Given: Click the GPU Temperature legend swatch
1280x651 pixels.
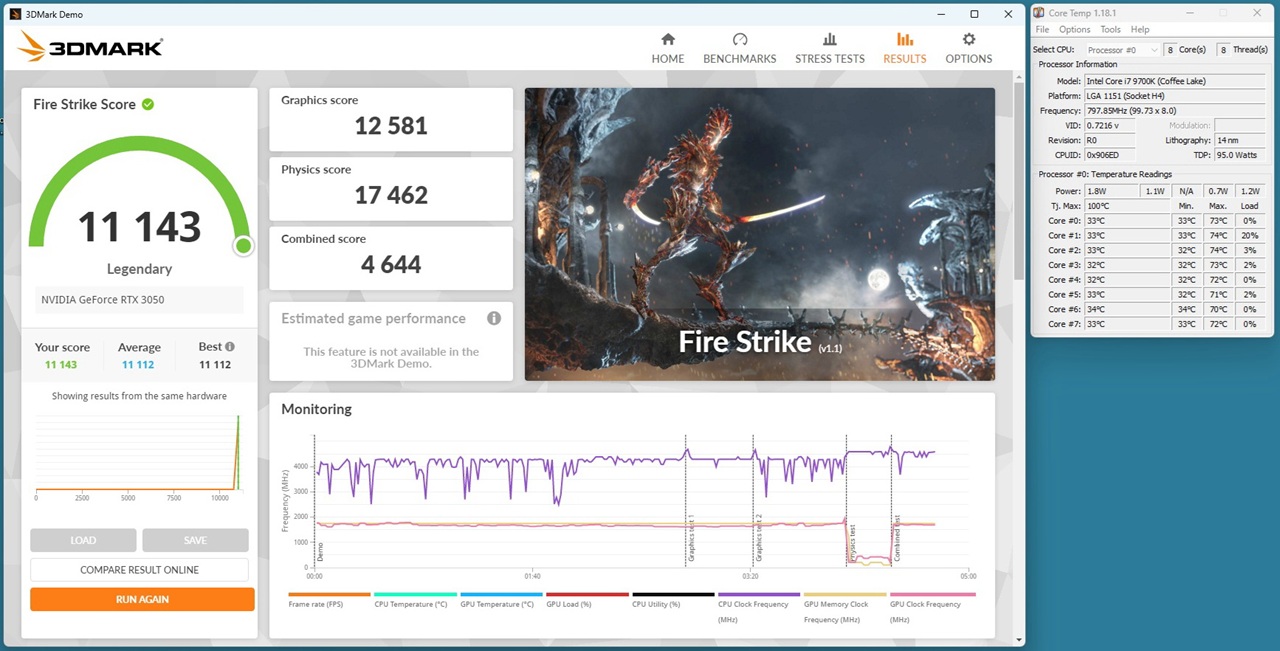Looking at the screenshot, I should click(501, 594).
